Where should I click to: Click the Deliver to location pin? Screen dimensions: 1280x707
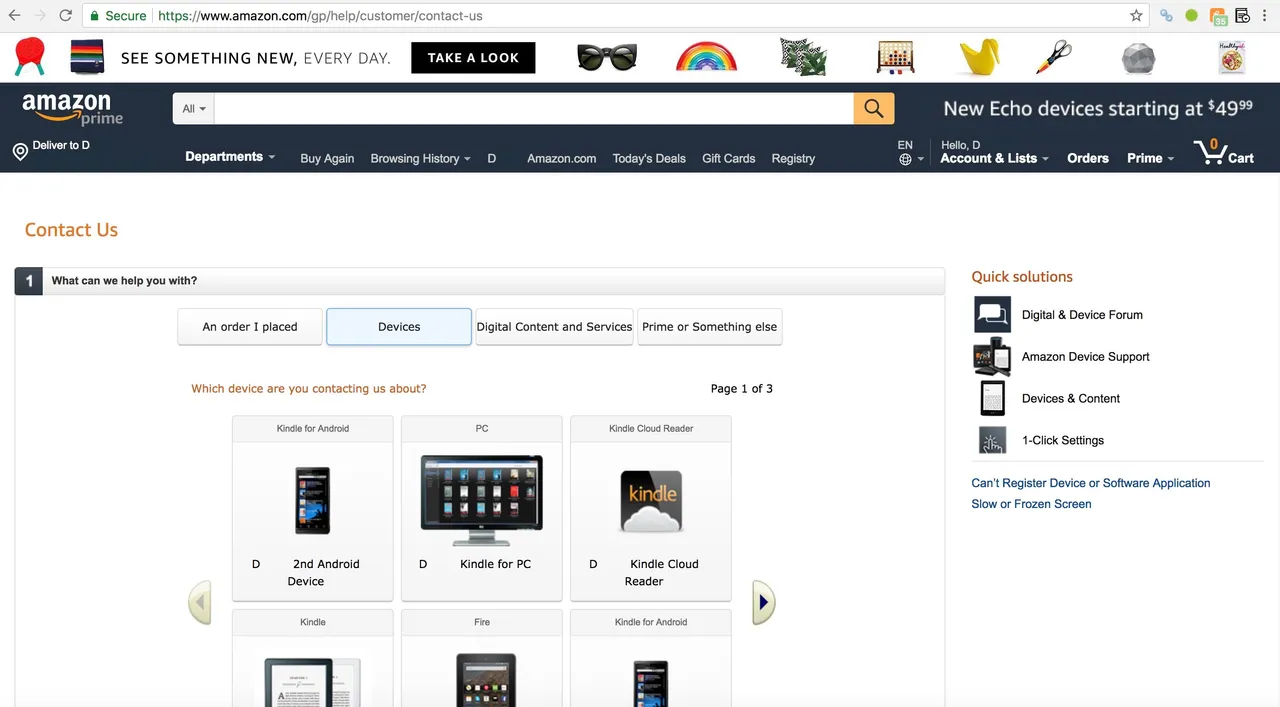tap(20, 151)
